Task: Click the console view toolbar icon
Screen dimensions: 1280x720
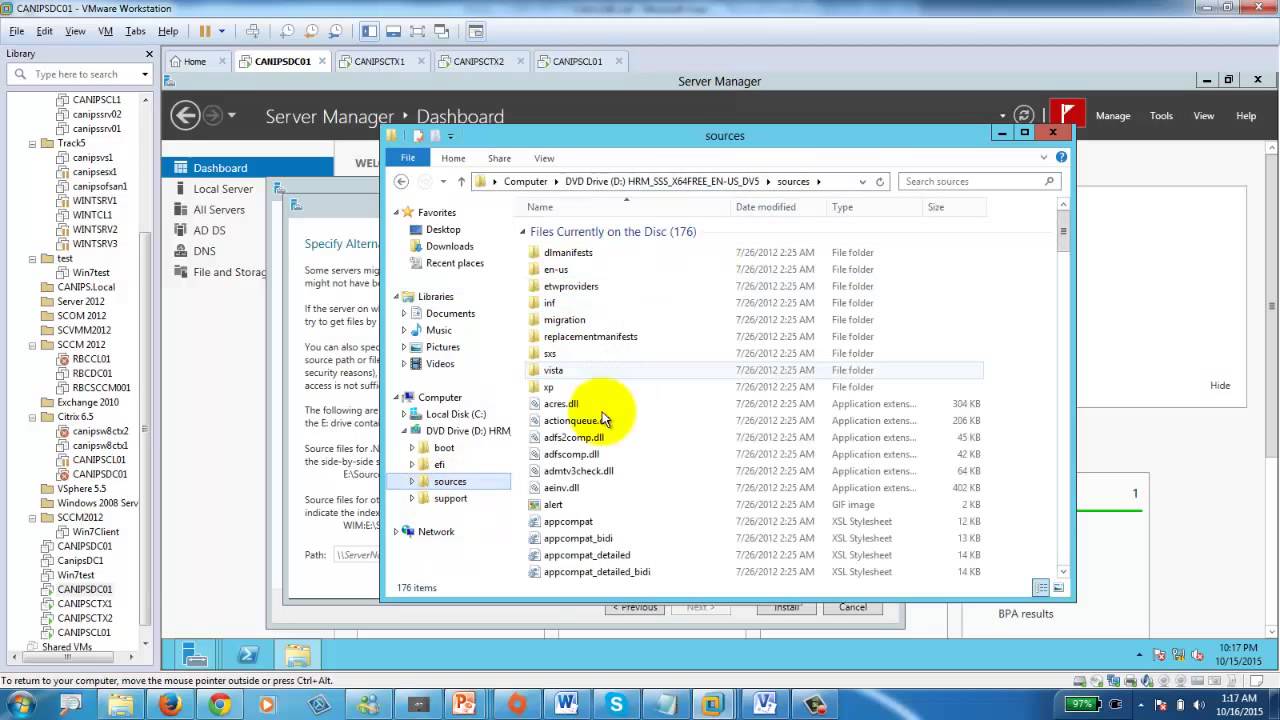Action: click(x=476, y=31)
